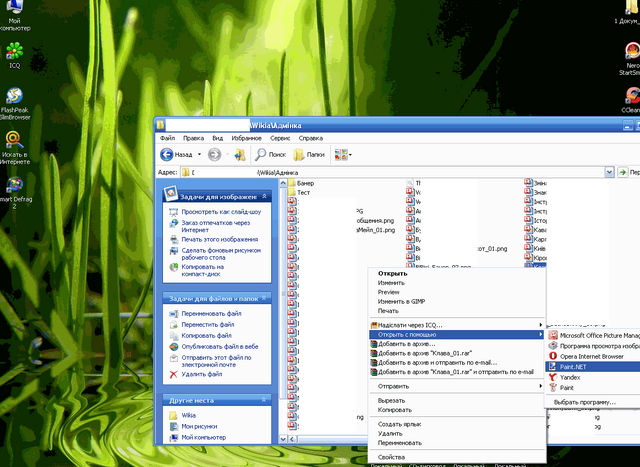
Task: Choose Добавить в архив и отправить по e-mail
Action: (x=457, y=362)
